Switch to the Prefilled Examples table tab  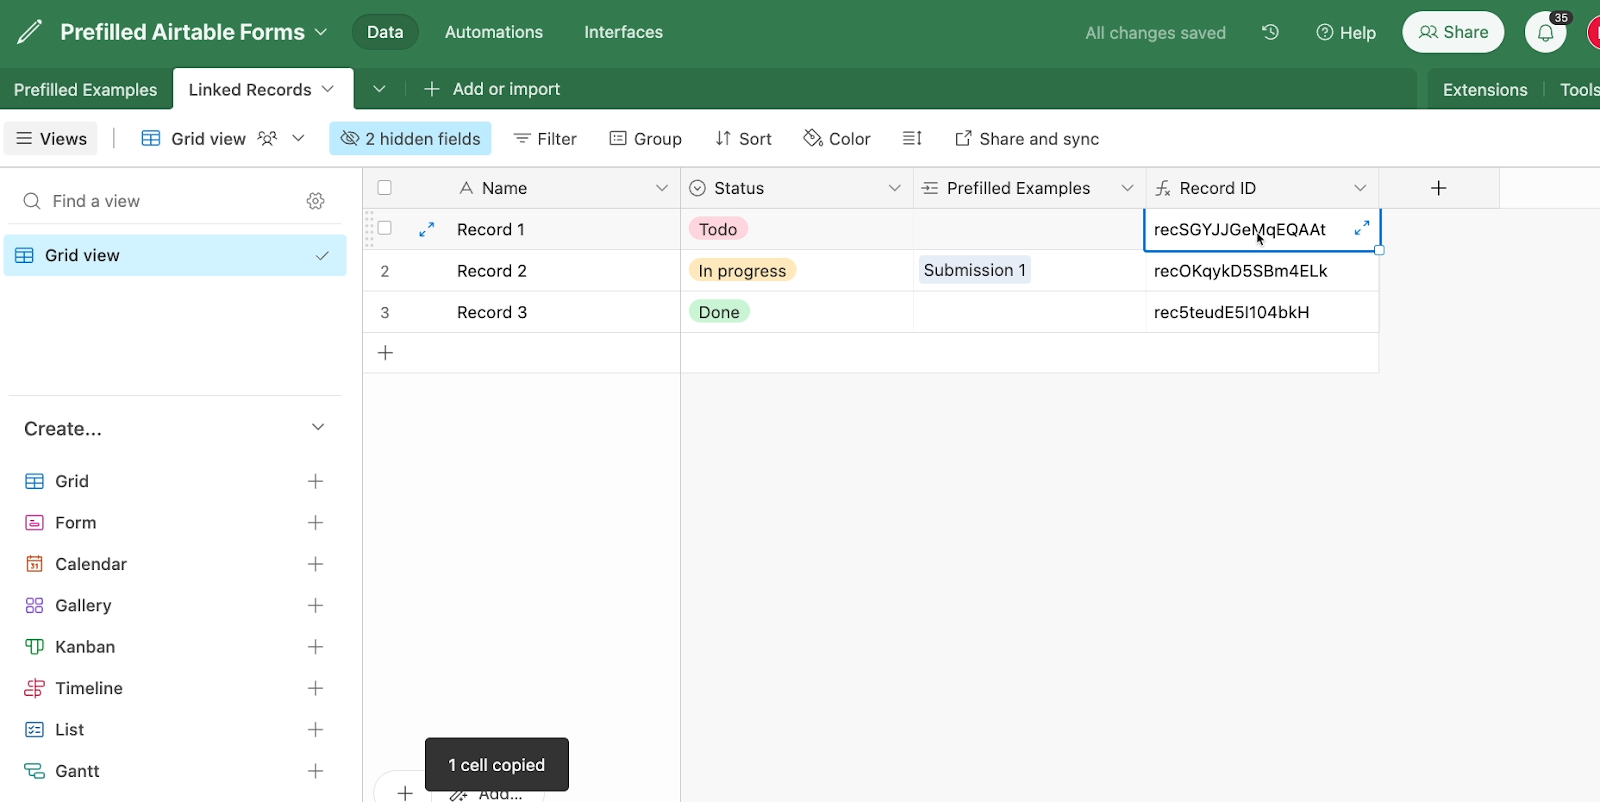86,90
